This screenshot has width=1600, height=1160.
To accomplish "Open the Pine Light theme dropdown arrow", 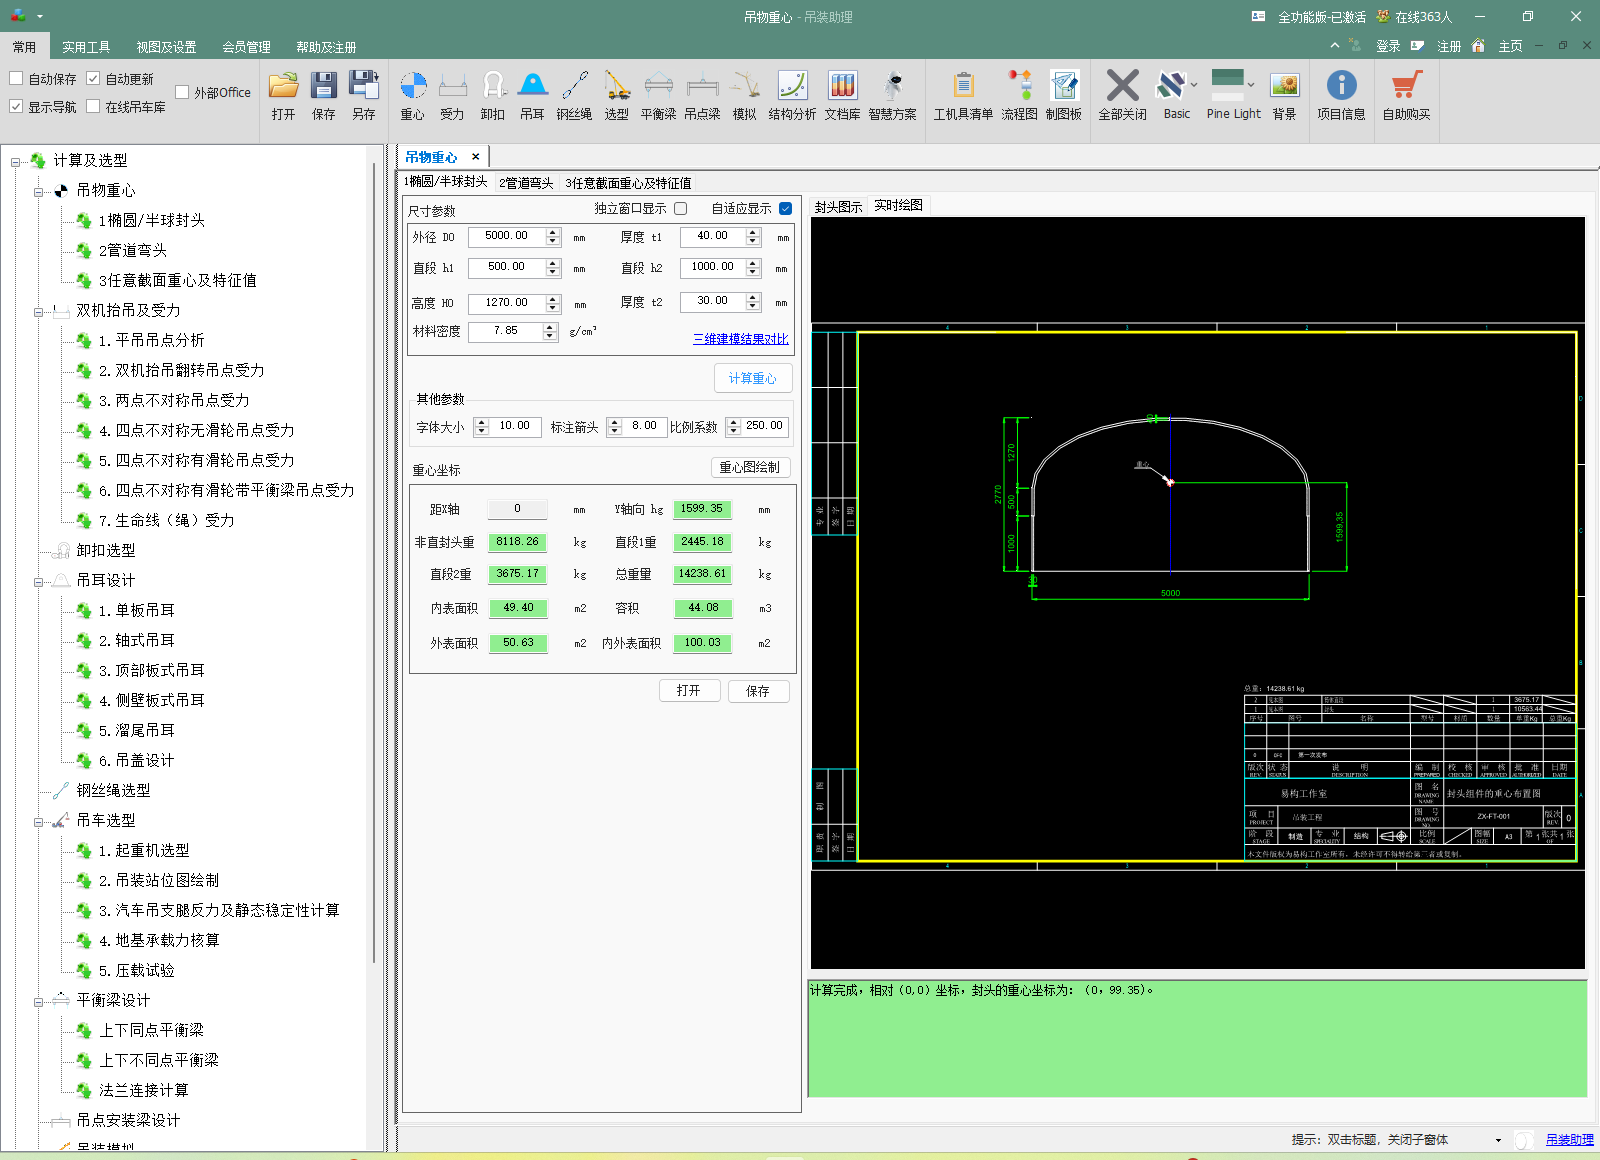I will [1251, 85].
